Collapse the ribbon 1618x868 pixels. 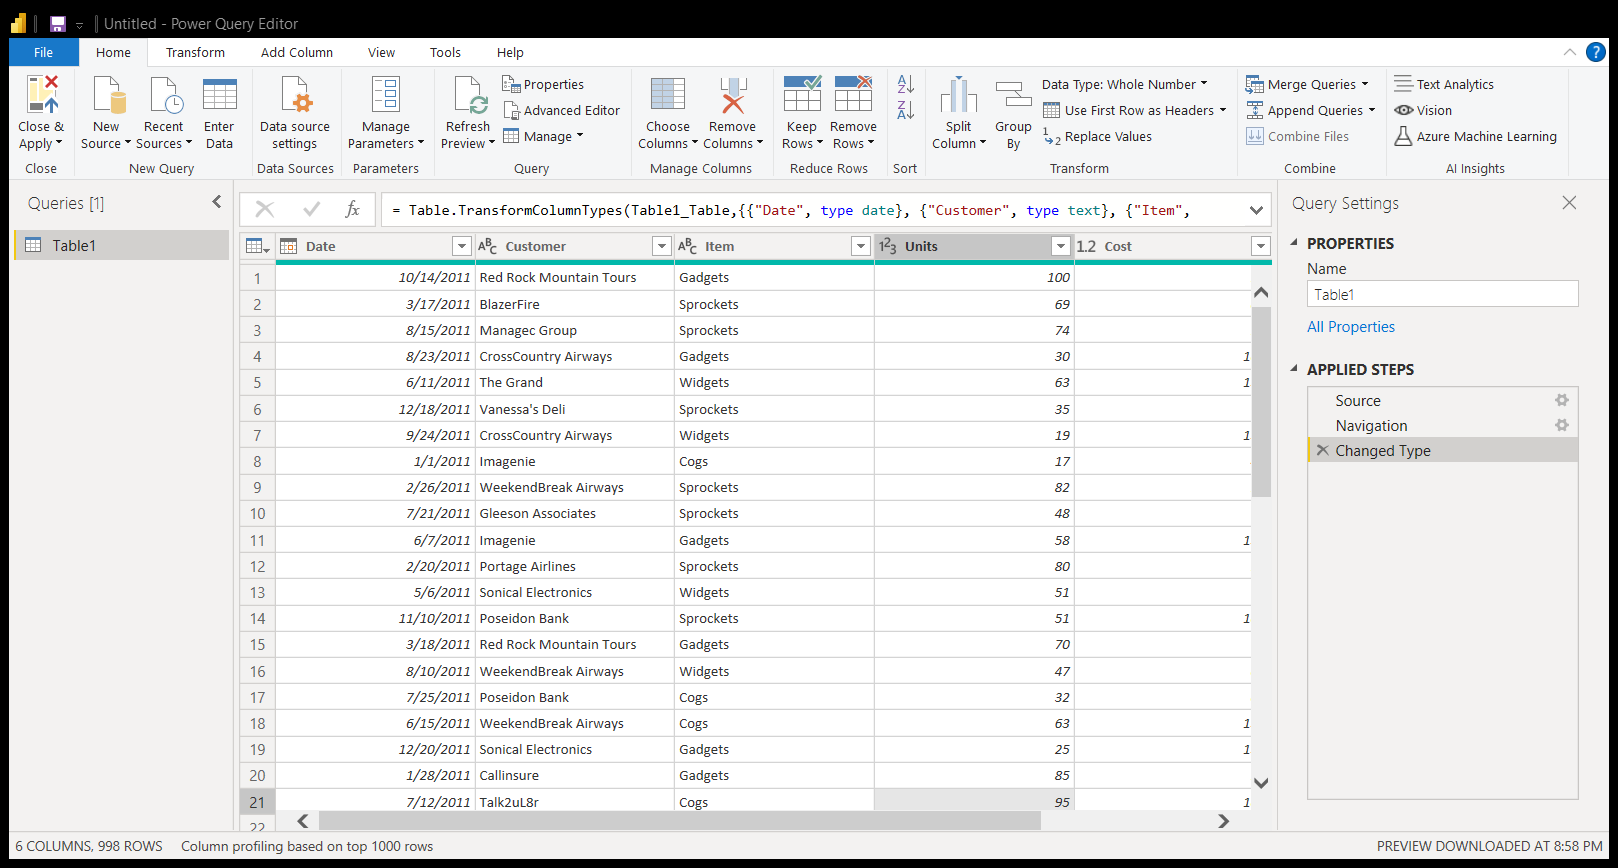click(x=1570, y=52)
